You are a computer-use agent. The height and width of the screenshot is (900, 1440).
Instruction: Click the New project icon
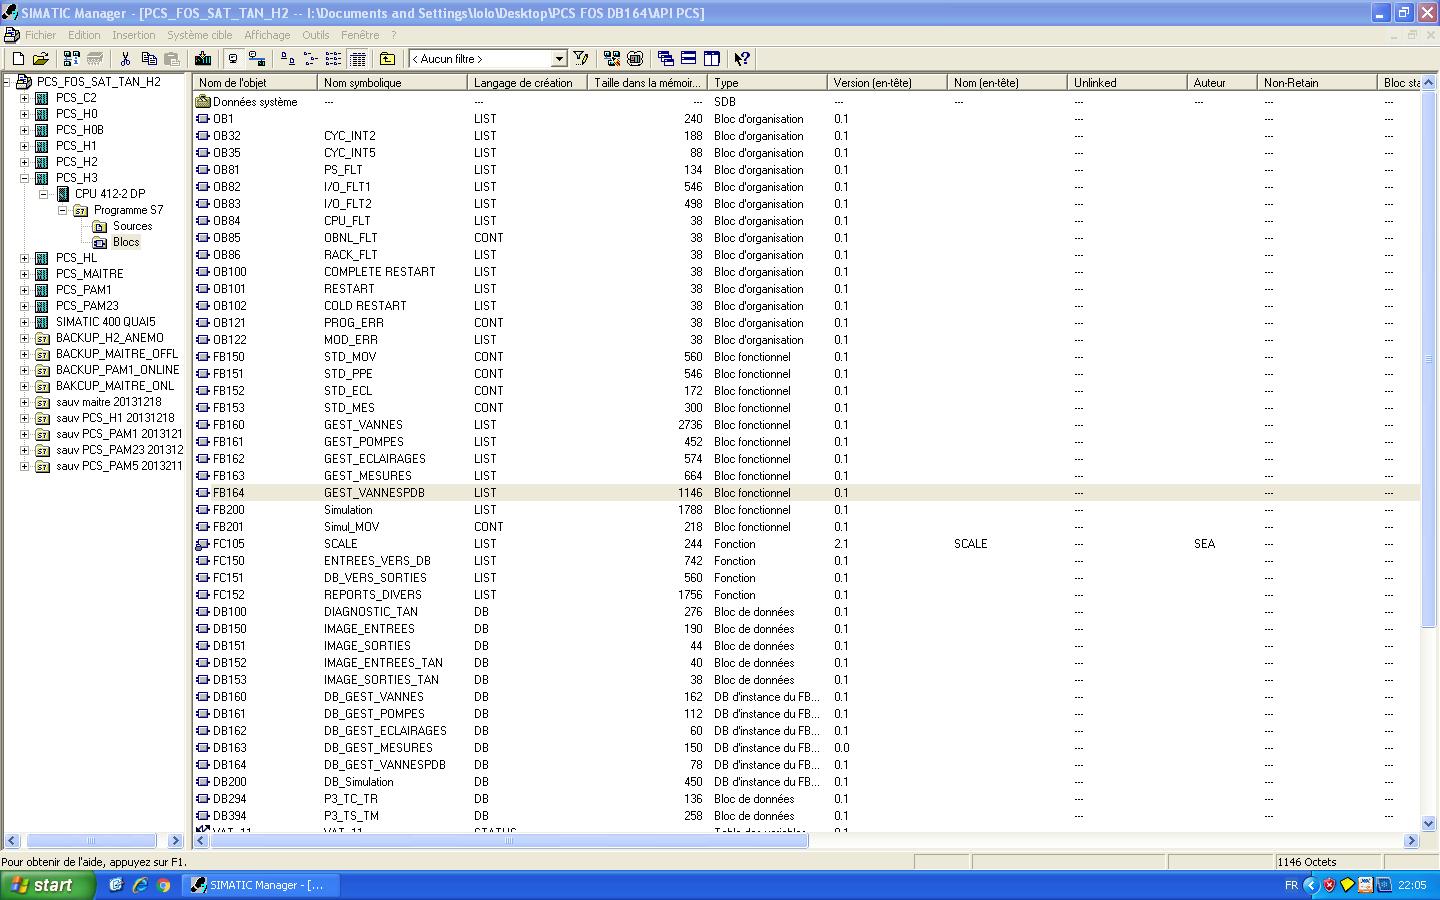pos(18,59)
